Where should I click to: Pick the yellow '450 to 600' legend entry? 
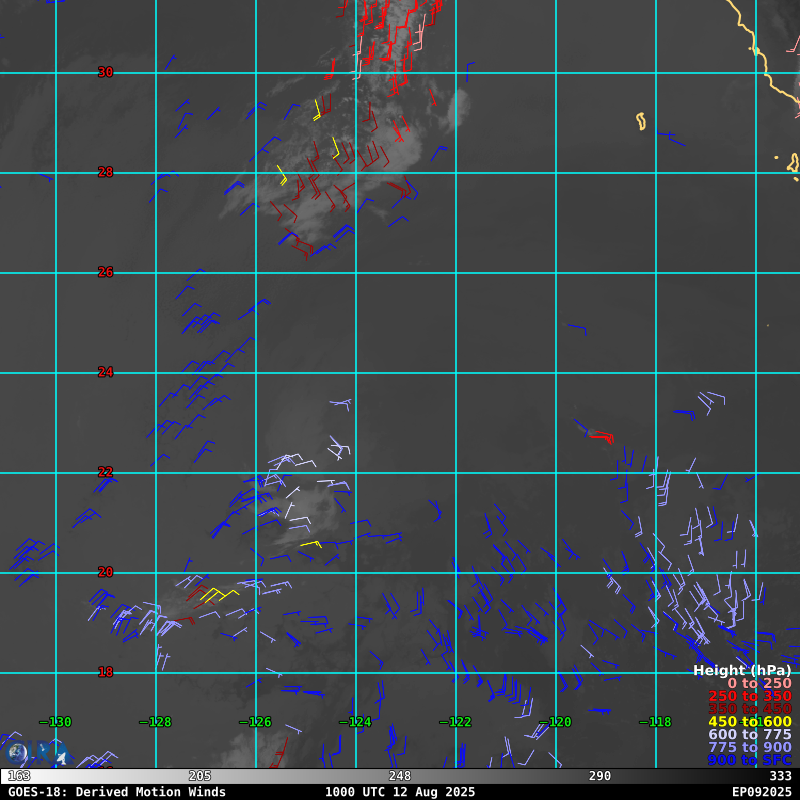pos(750,722)
